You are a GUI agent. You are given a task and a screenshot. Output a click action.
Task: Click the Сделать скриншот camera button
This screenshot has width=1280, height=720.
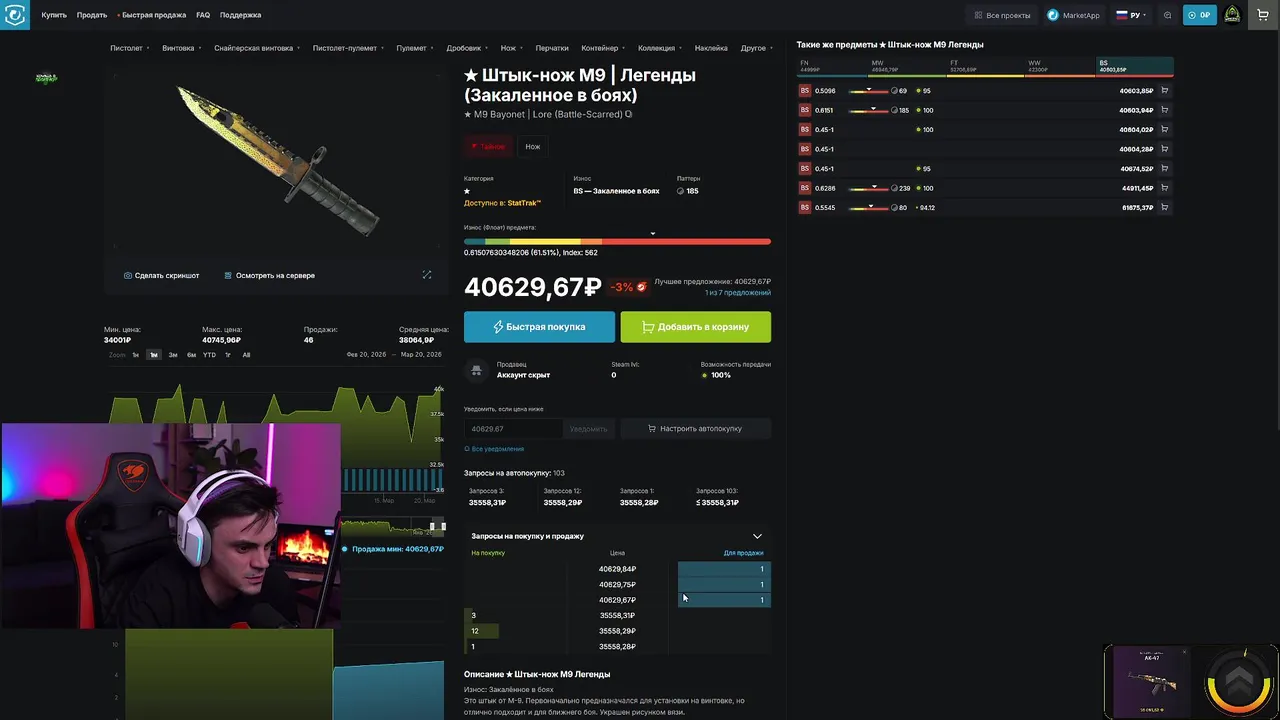click(x=161, y=275)
